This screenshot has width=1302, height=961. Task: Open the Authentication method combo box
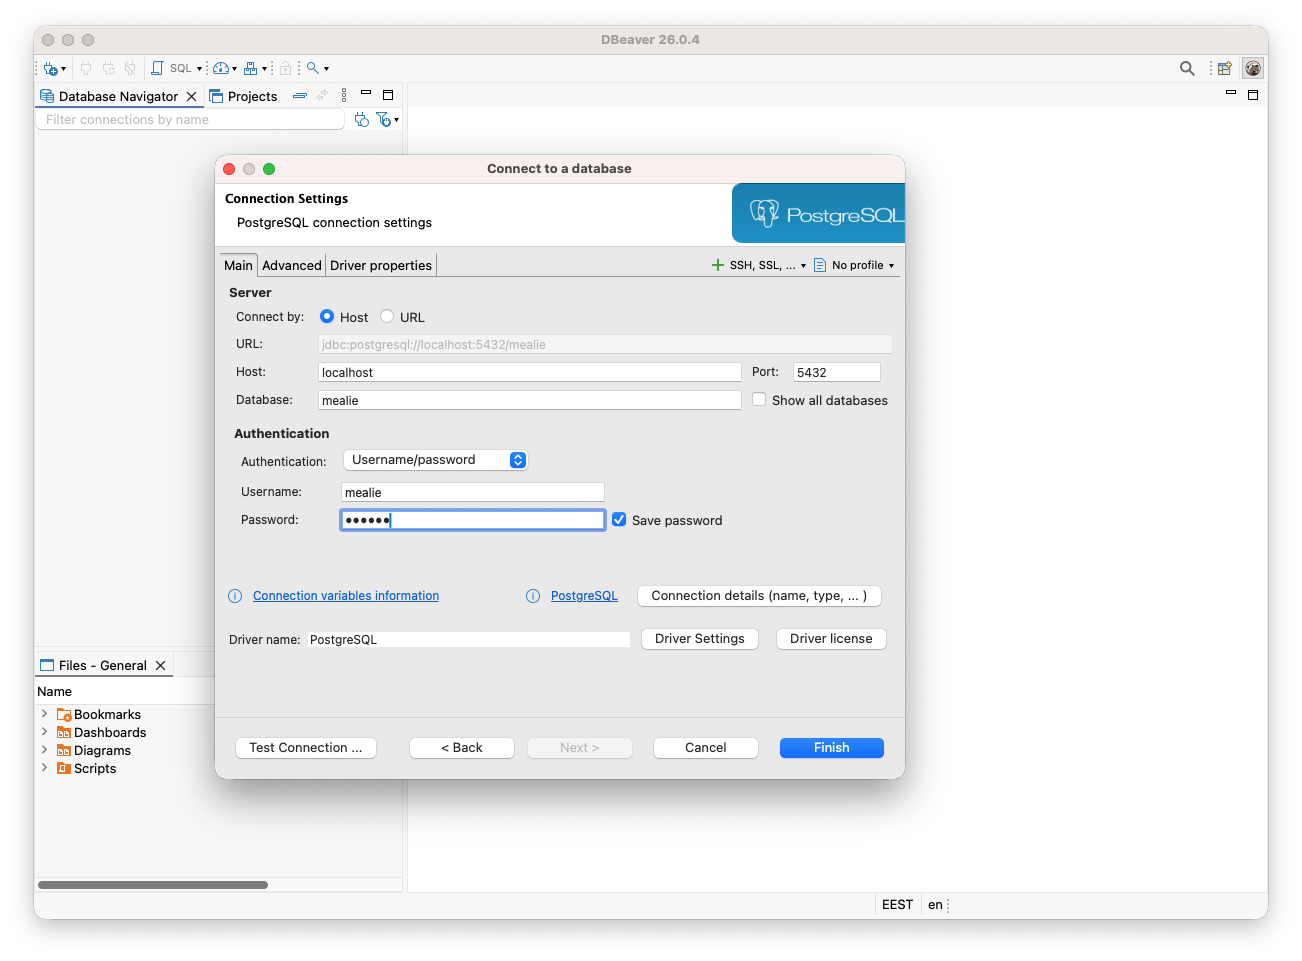pos(435,460)
